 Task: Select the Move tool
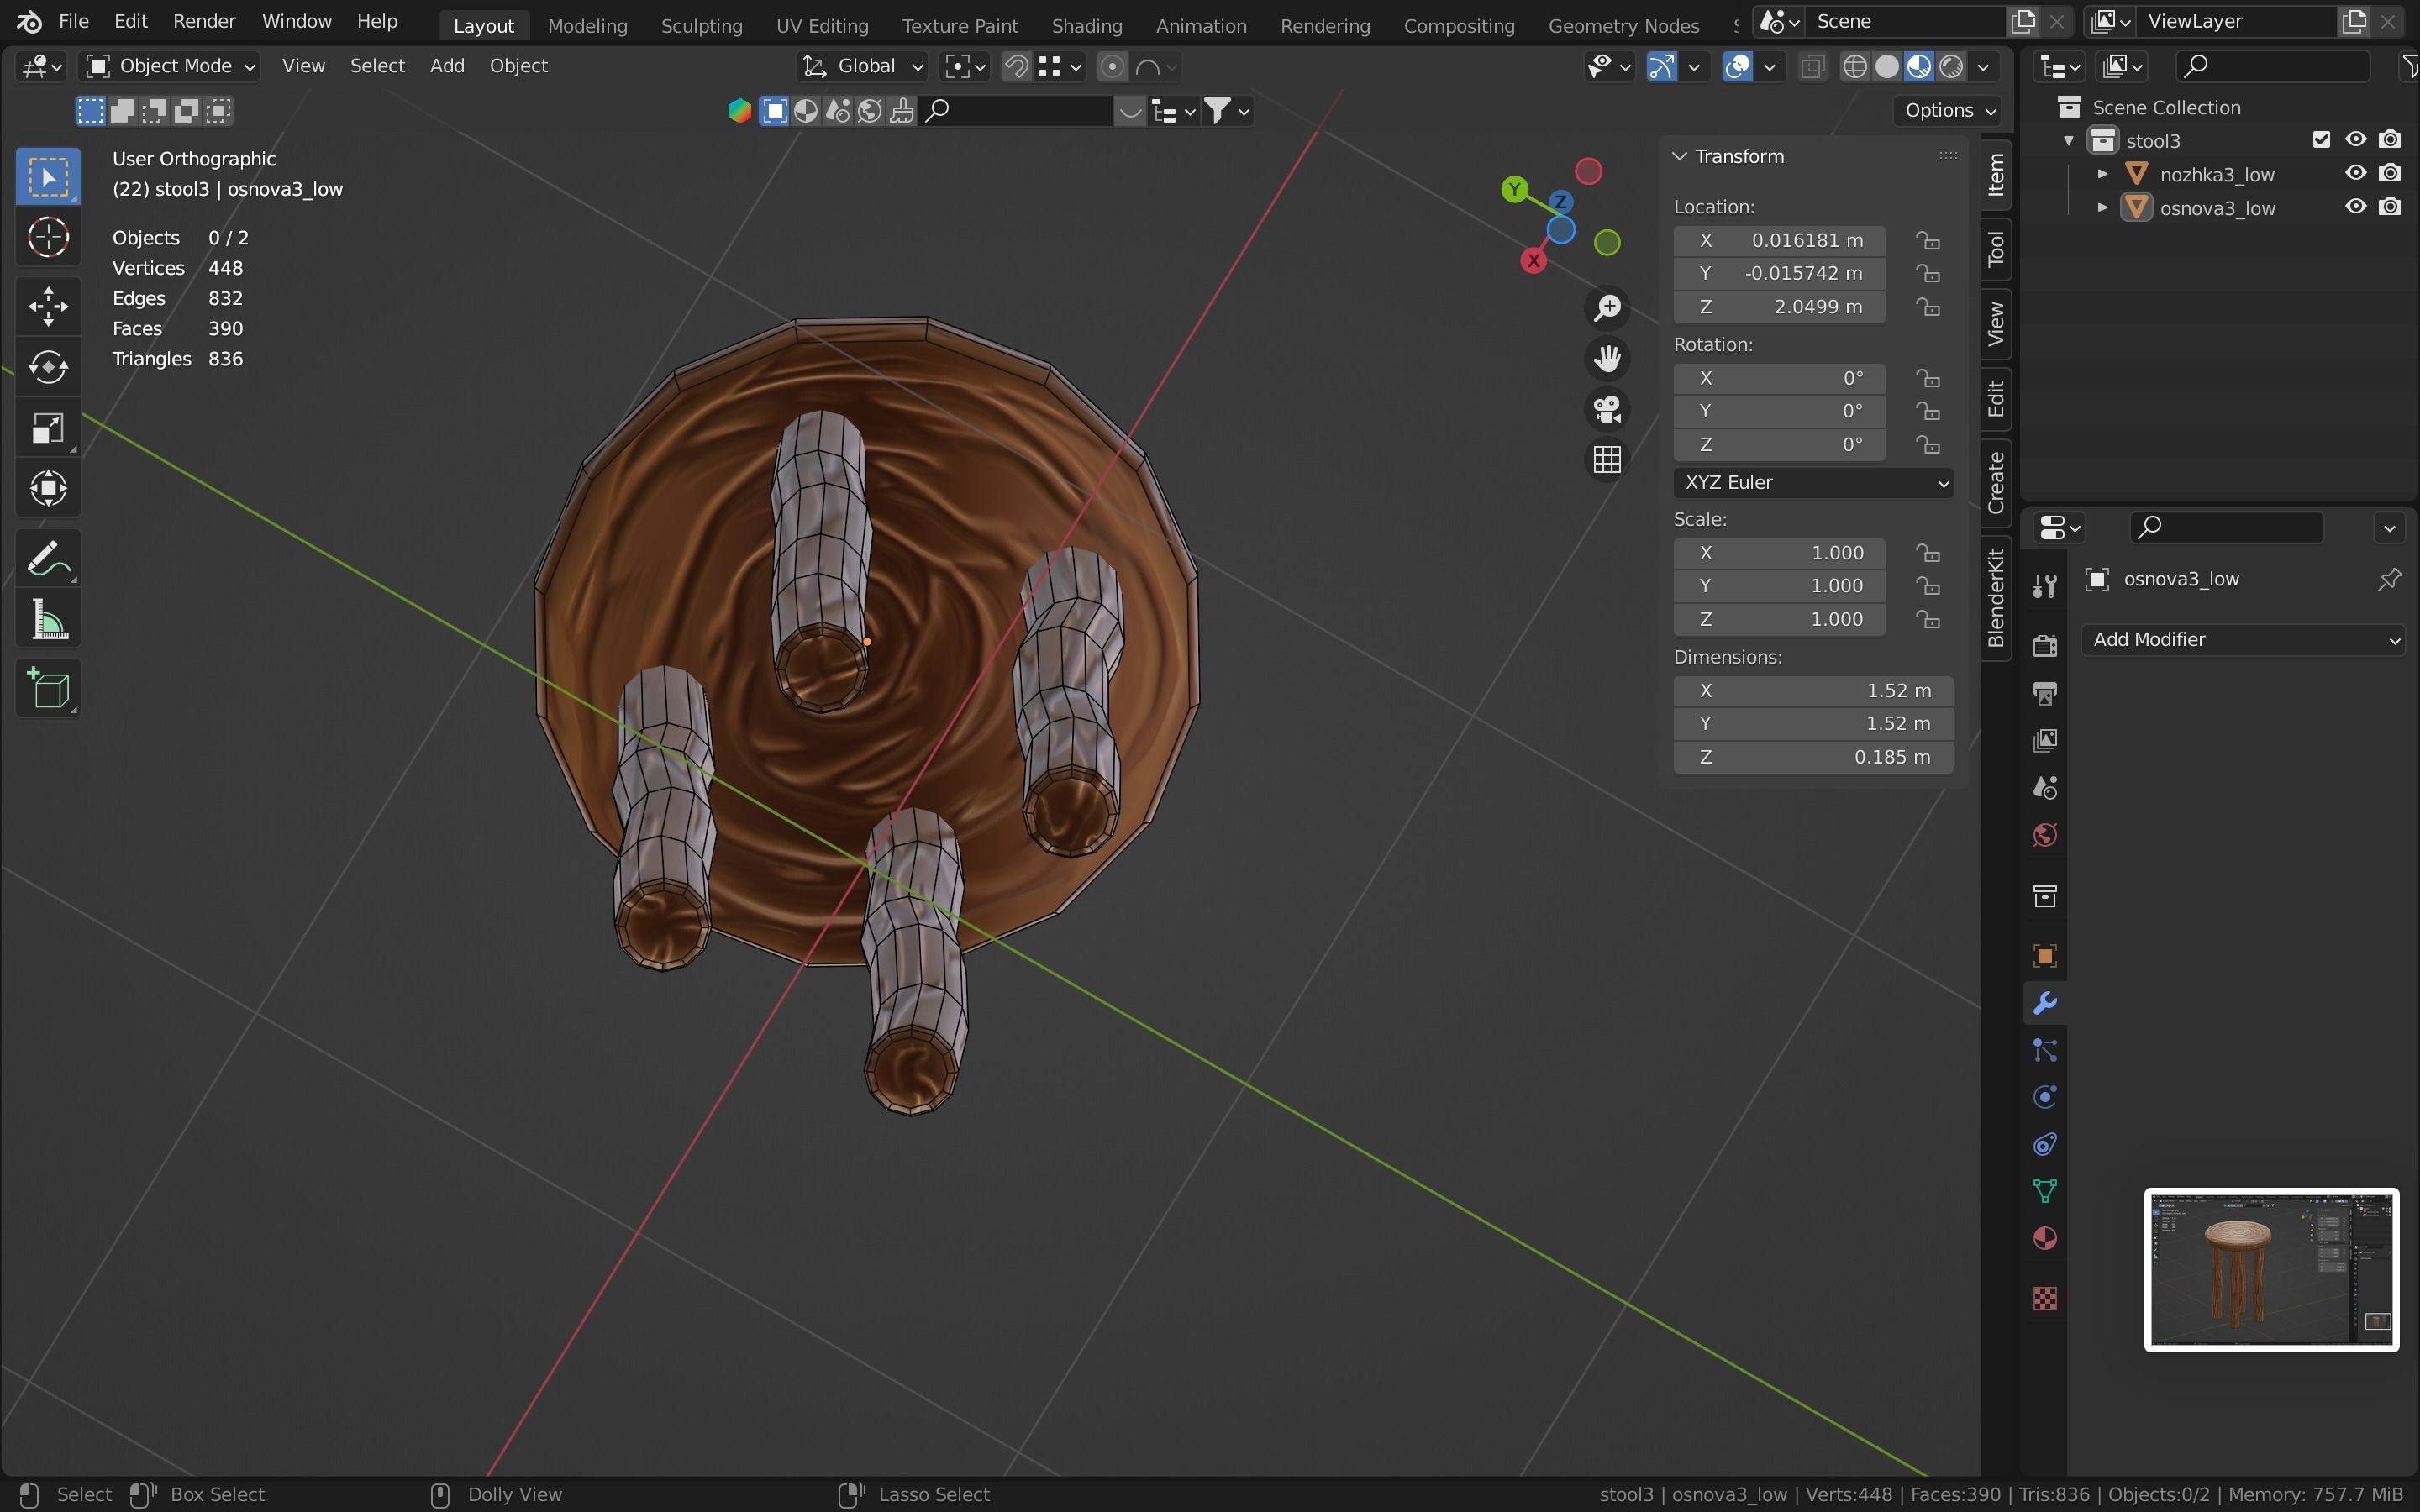click(48, 307)
